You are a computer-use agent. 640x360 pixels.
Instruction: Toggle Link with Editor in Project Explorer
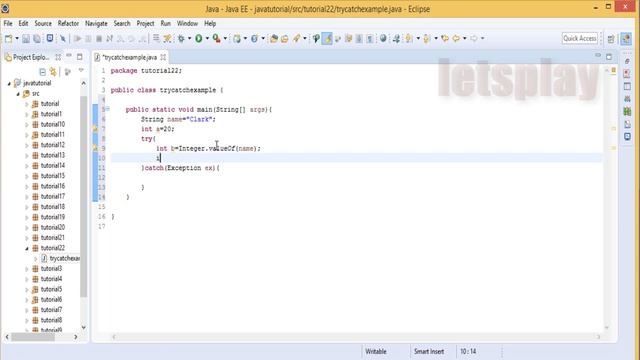tap(53, 72)
